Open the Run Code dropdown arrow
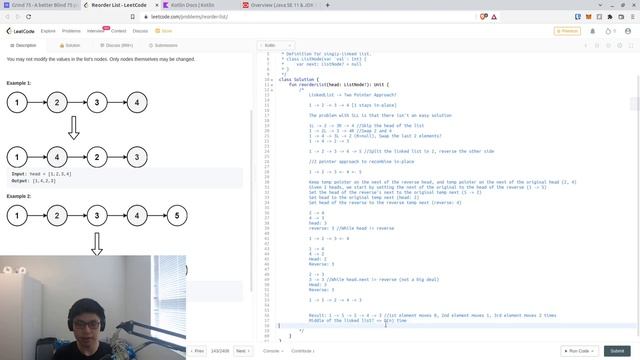The image size is (640, 360). pos(593,351)
